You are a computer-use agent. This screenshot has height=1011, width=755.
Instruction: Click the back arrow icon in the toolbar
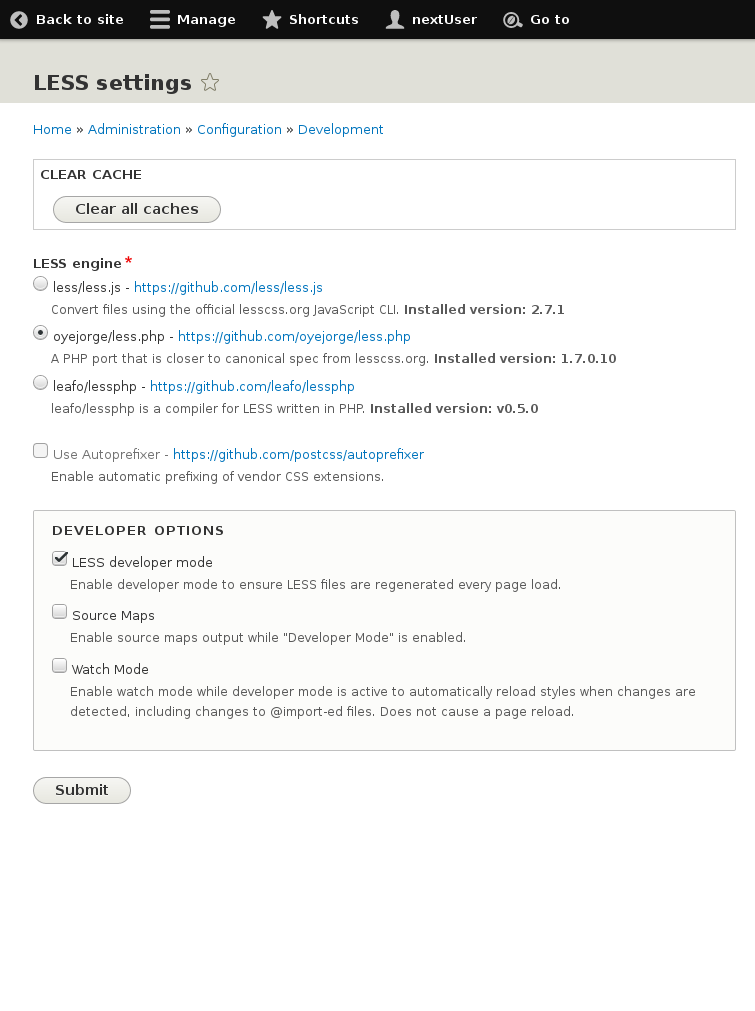[20, 19]
